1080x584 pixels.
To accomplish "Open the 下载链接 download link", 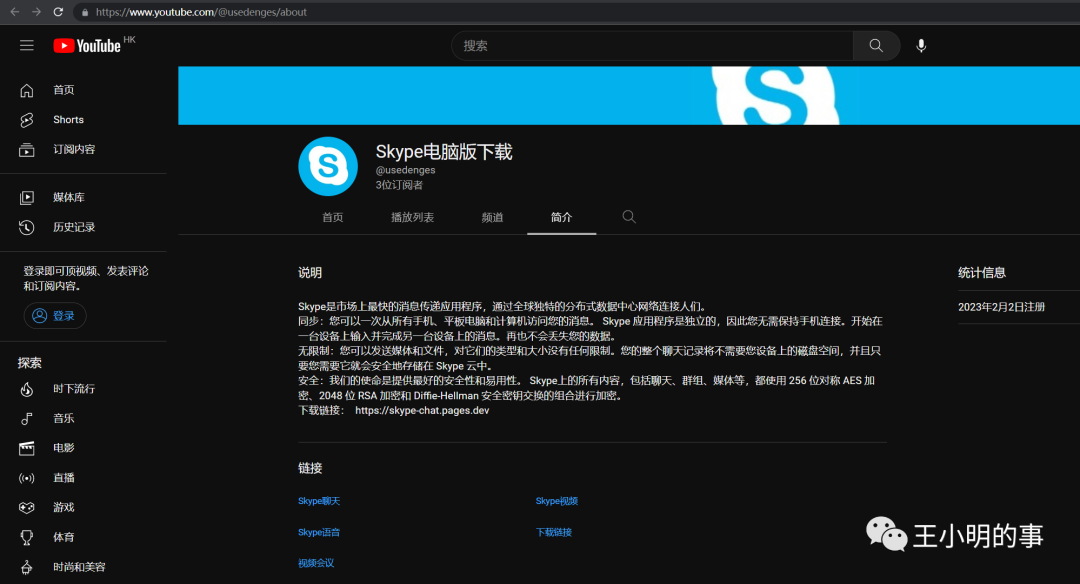I will tap(554, 532).
